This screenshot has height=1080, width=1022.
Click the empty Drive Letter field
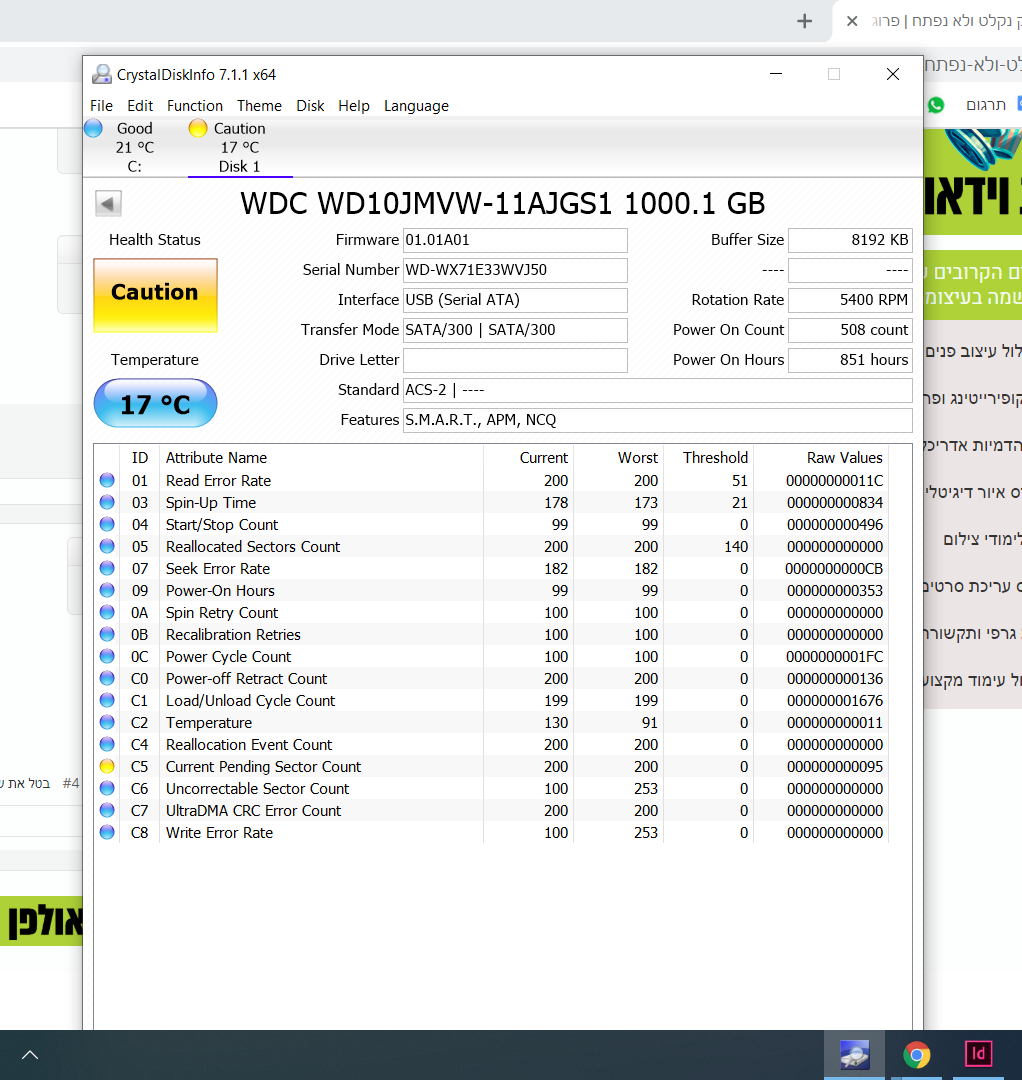click(x=515, y=360)
